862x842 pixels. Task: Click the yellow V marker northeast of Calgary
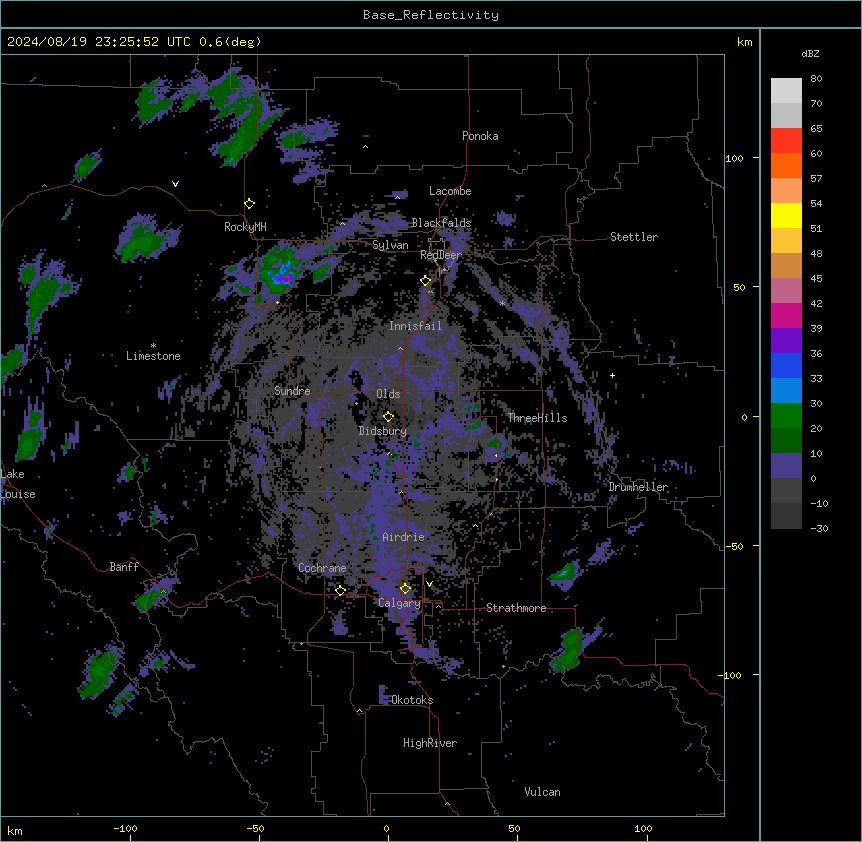click(429, 584)
